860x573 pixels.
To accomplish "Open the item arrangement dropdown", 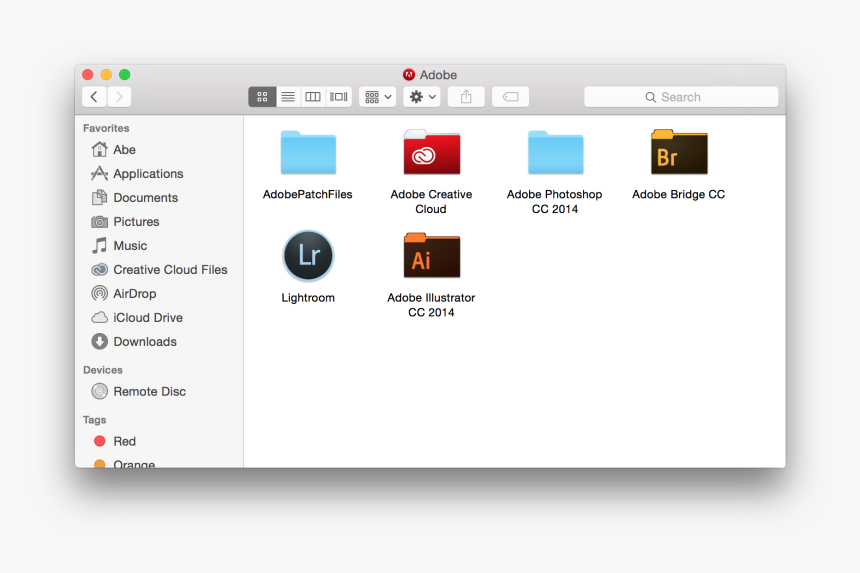I will click(377, 97).
